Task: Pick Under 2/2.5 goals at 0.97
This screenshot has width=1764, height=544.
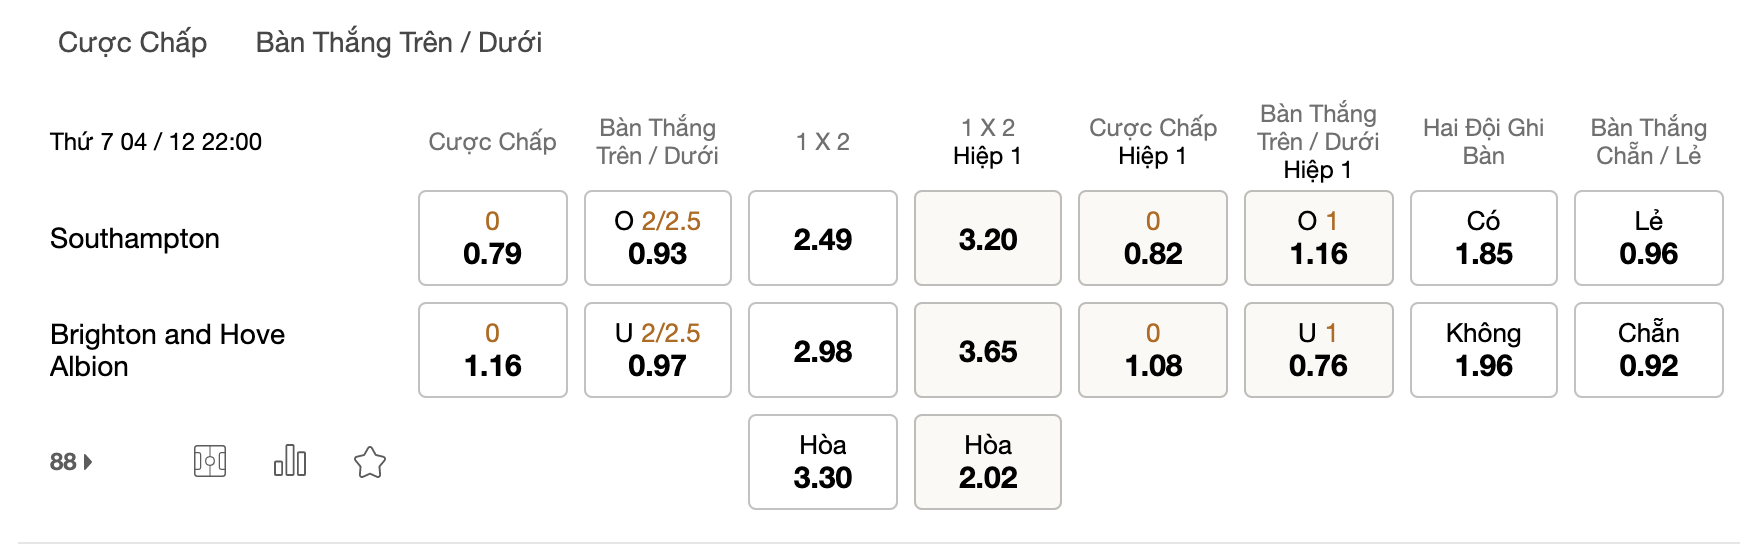Action: (658, 350)
